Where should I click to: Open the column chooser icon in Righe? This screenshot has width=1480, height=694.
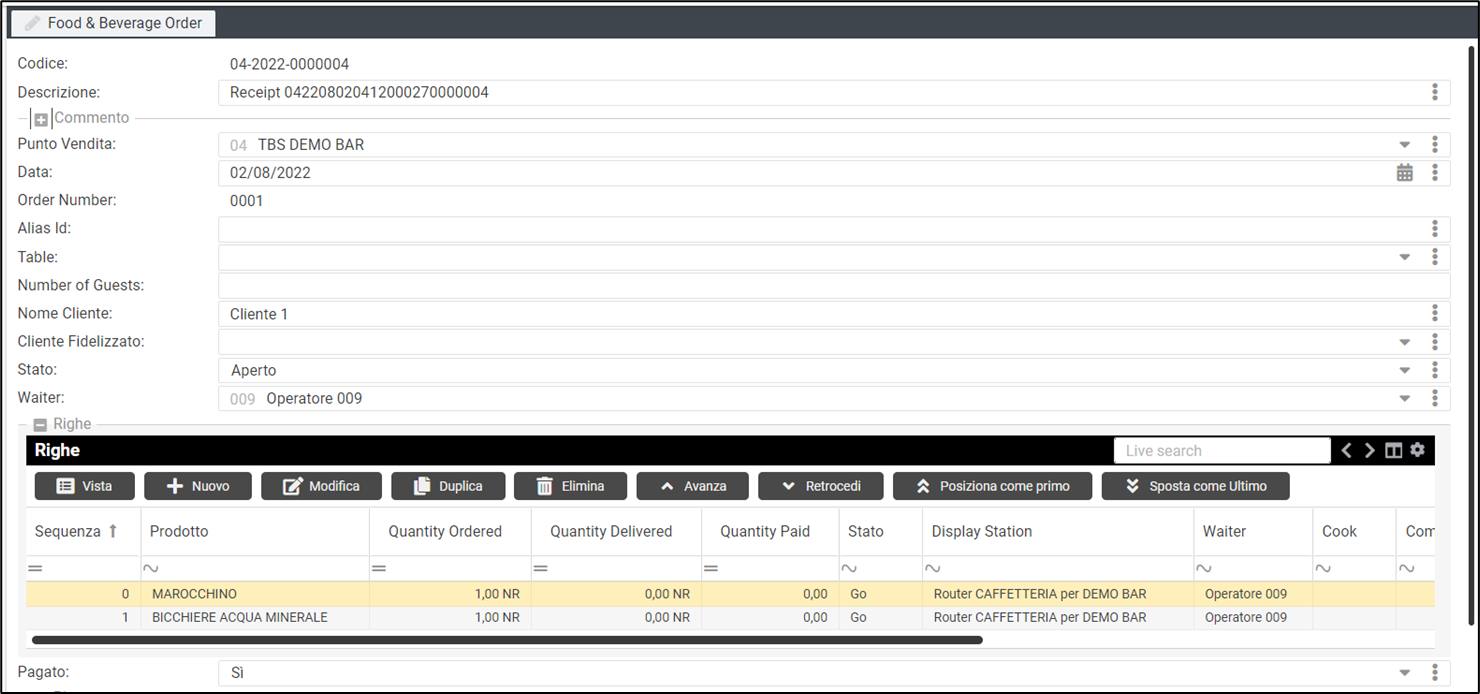click(1393, 451)
